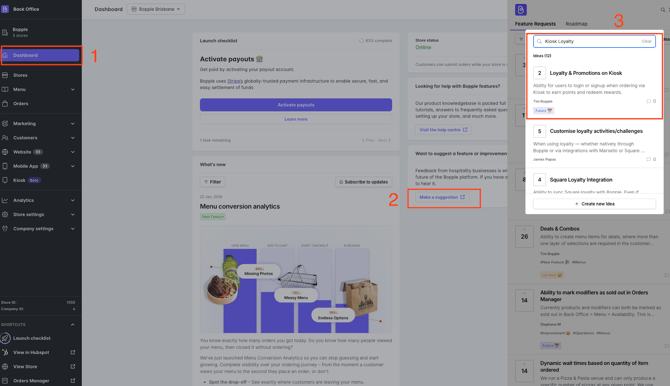Expand the Marketing sidebar section
The width and height of the screenshot is (670, 386).
coord(73,124)
